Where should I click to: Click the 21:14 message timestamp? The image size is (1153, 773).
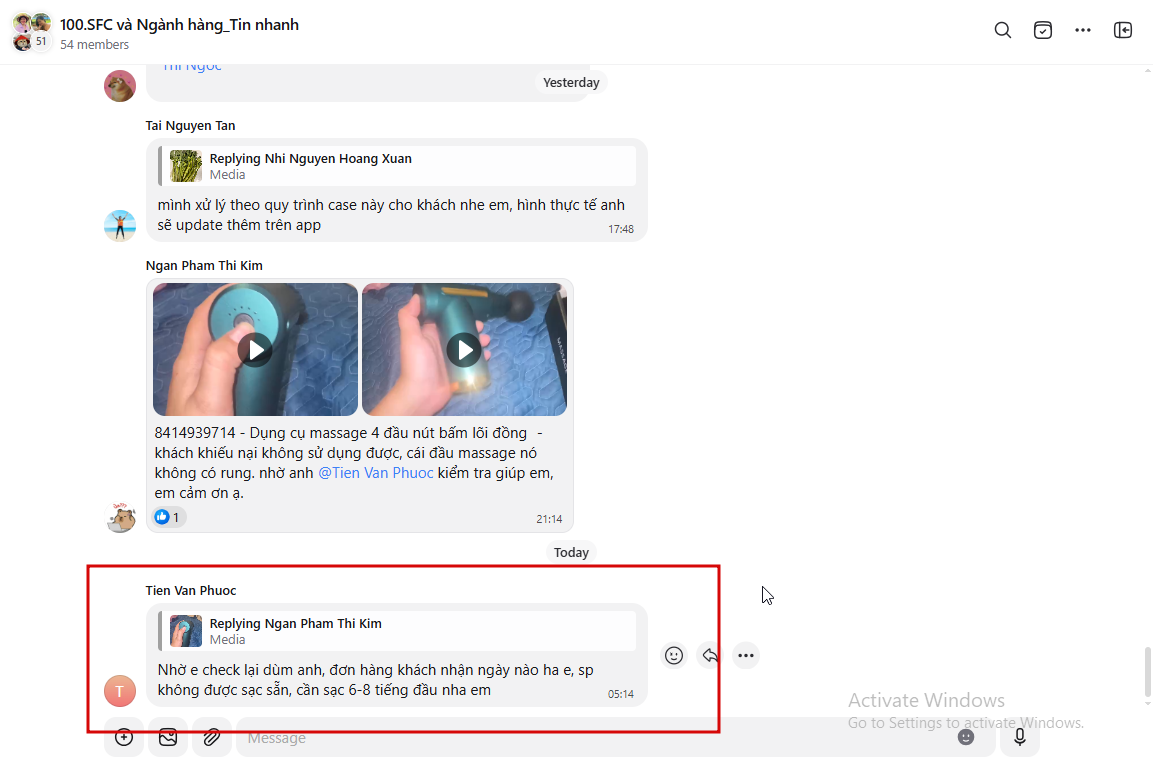(x=549, y=519)
